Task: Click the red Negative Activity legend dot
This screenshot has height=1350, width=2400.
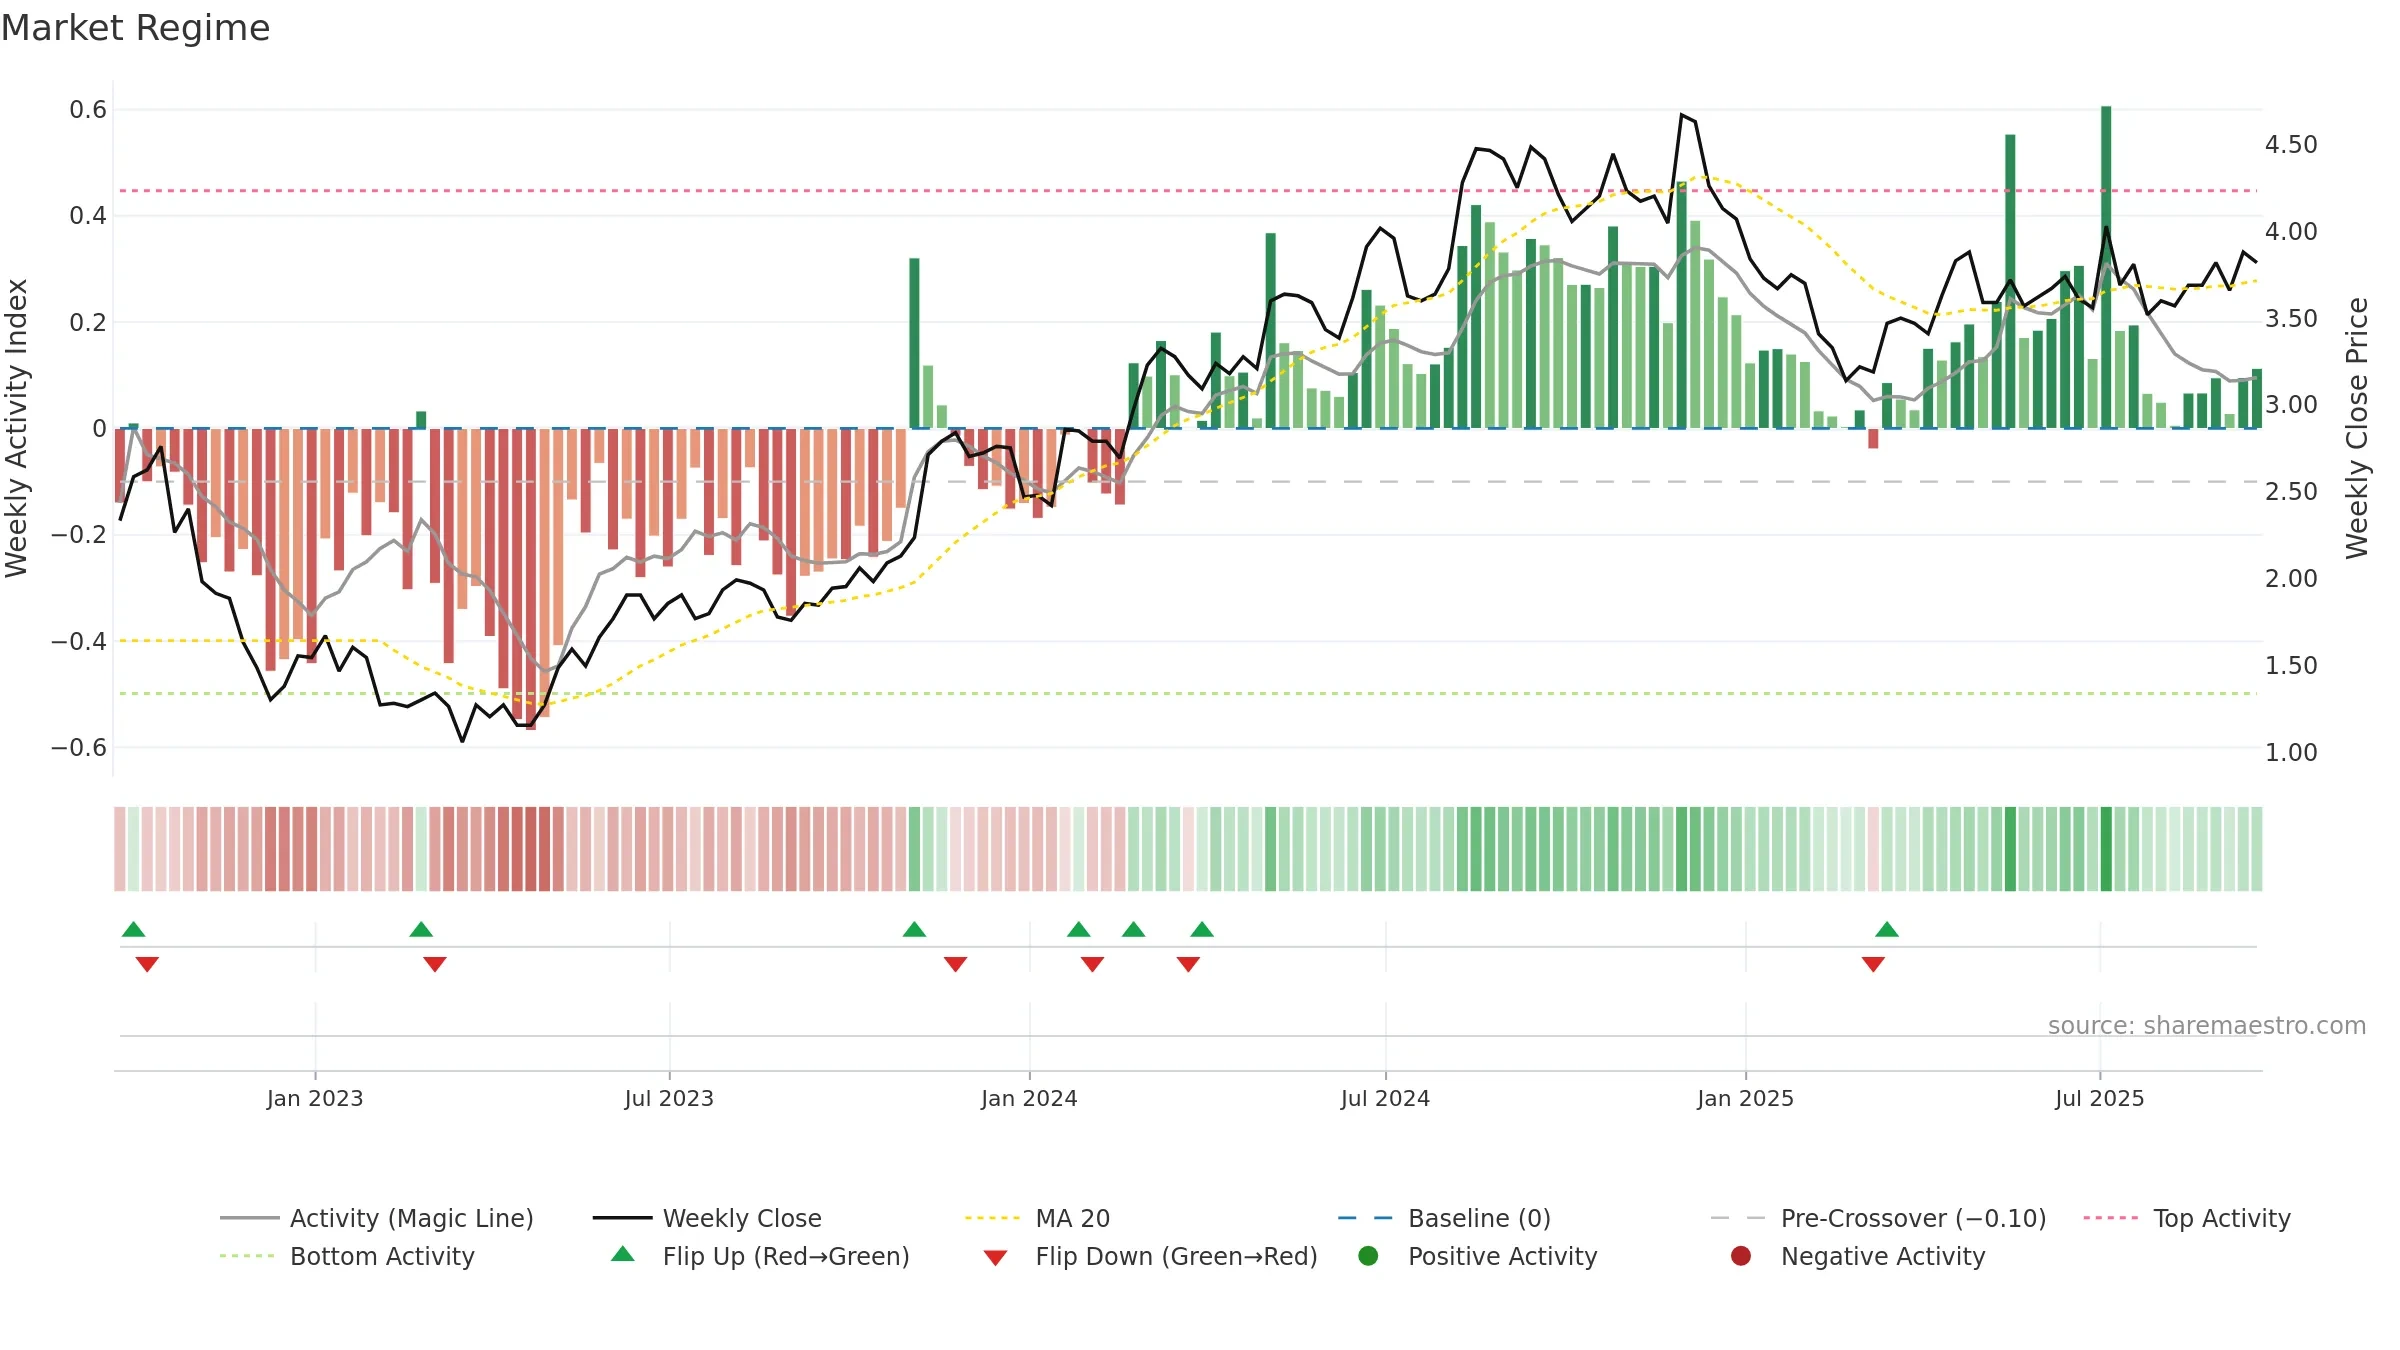Action: tap(1741, 1255)
